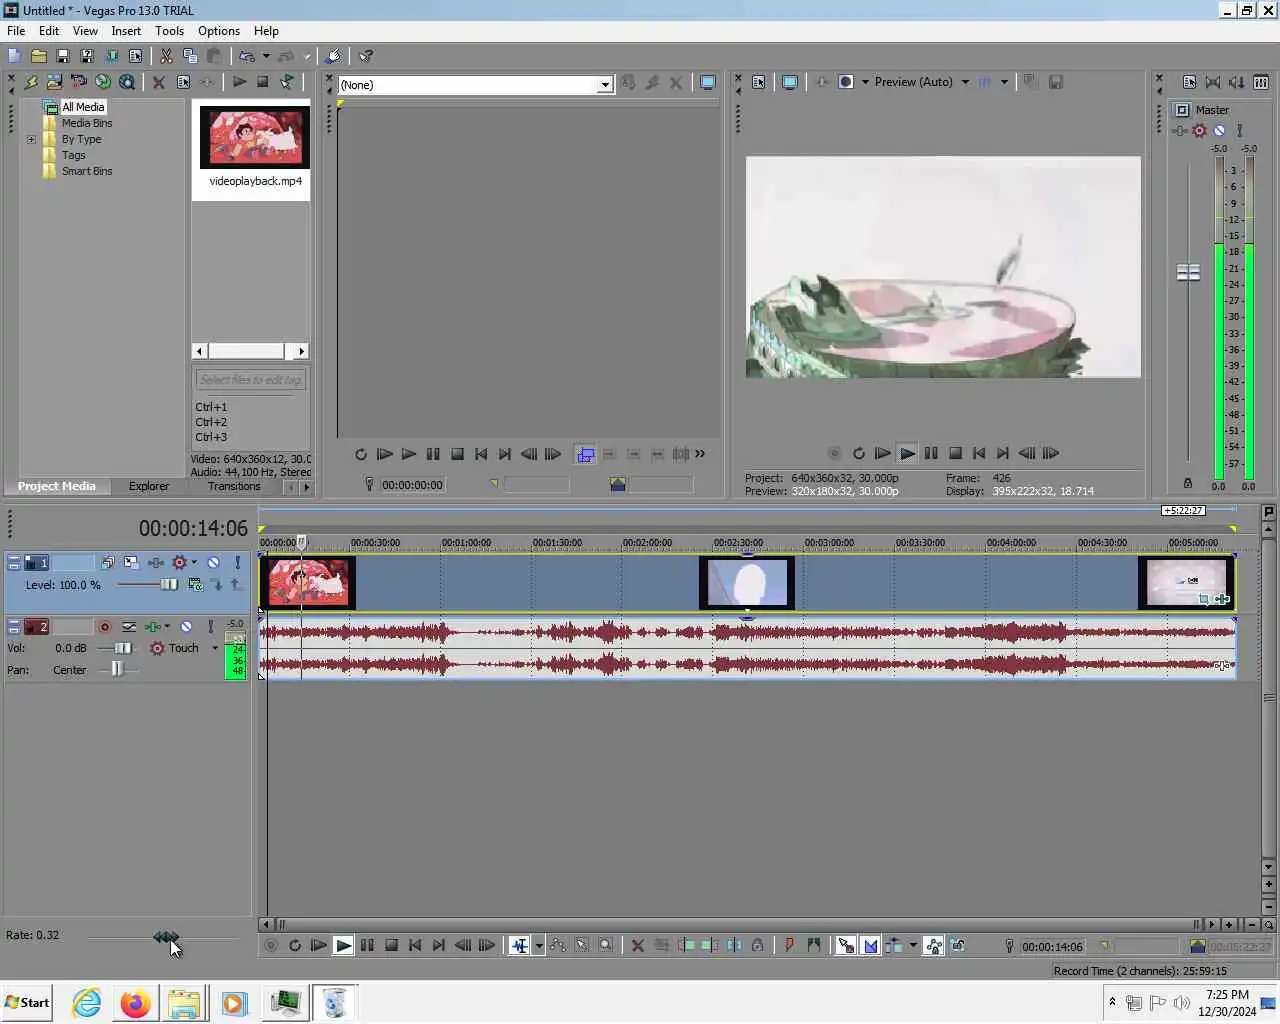Mute video track 1
Viewport: 1280px width, 1024px height.
click(213, 562)
